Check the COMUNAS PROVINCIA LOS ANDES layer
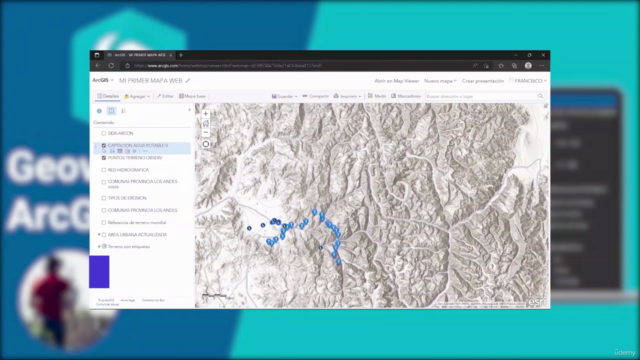This screenshot has width=640, height=360. 104,210
